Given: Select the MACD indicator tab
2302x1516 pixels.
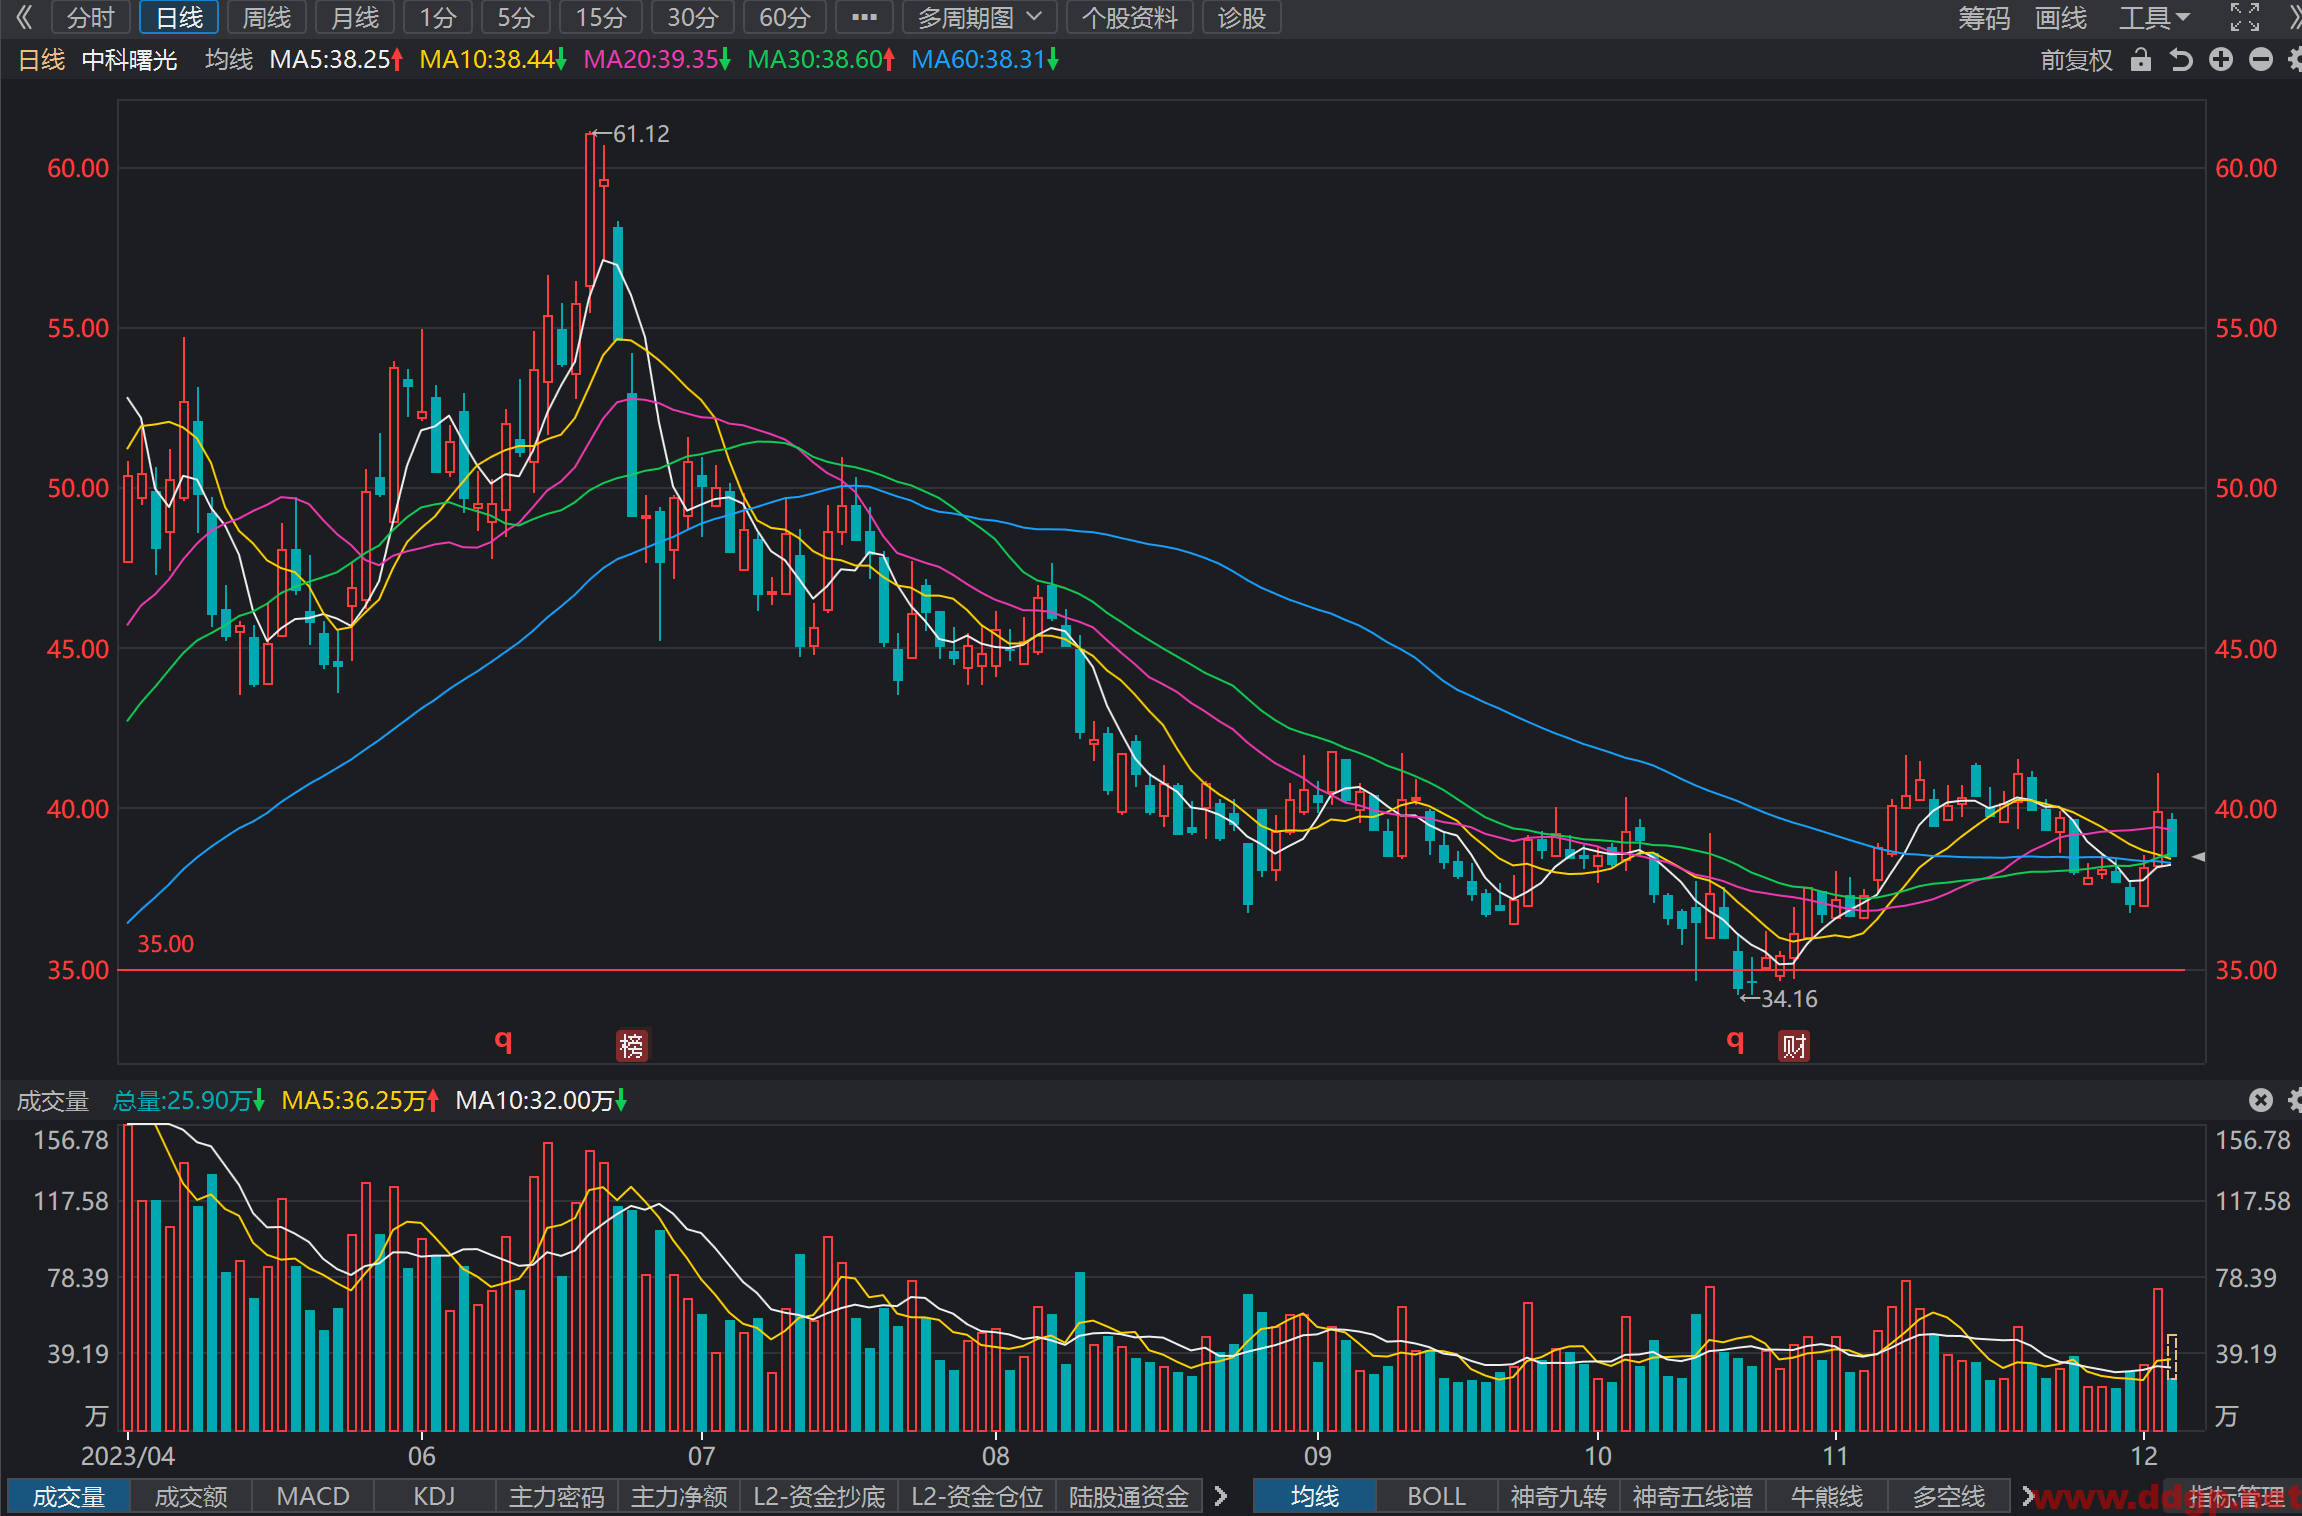Looking at the screenshot, I should pos(313,1496).
